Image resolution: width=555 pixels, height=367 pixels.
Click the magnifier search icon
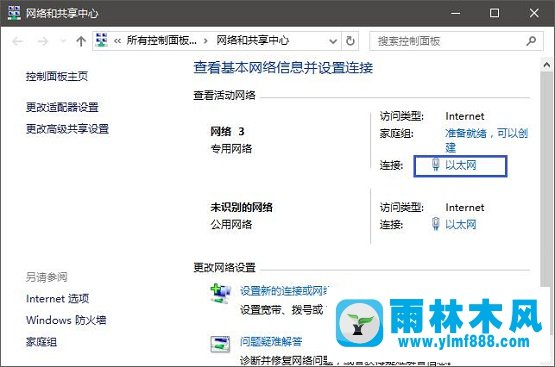pos(531,41)
